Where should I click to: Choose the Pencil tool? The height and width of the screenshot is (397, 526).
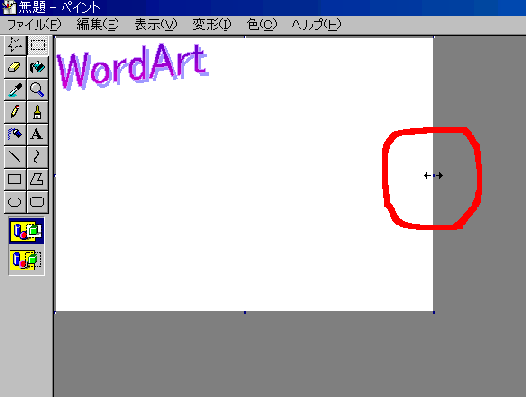pos(15,112)
